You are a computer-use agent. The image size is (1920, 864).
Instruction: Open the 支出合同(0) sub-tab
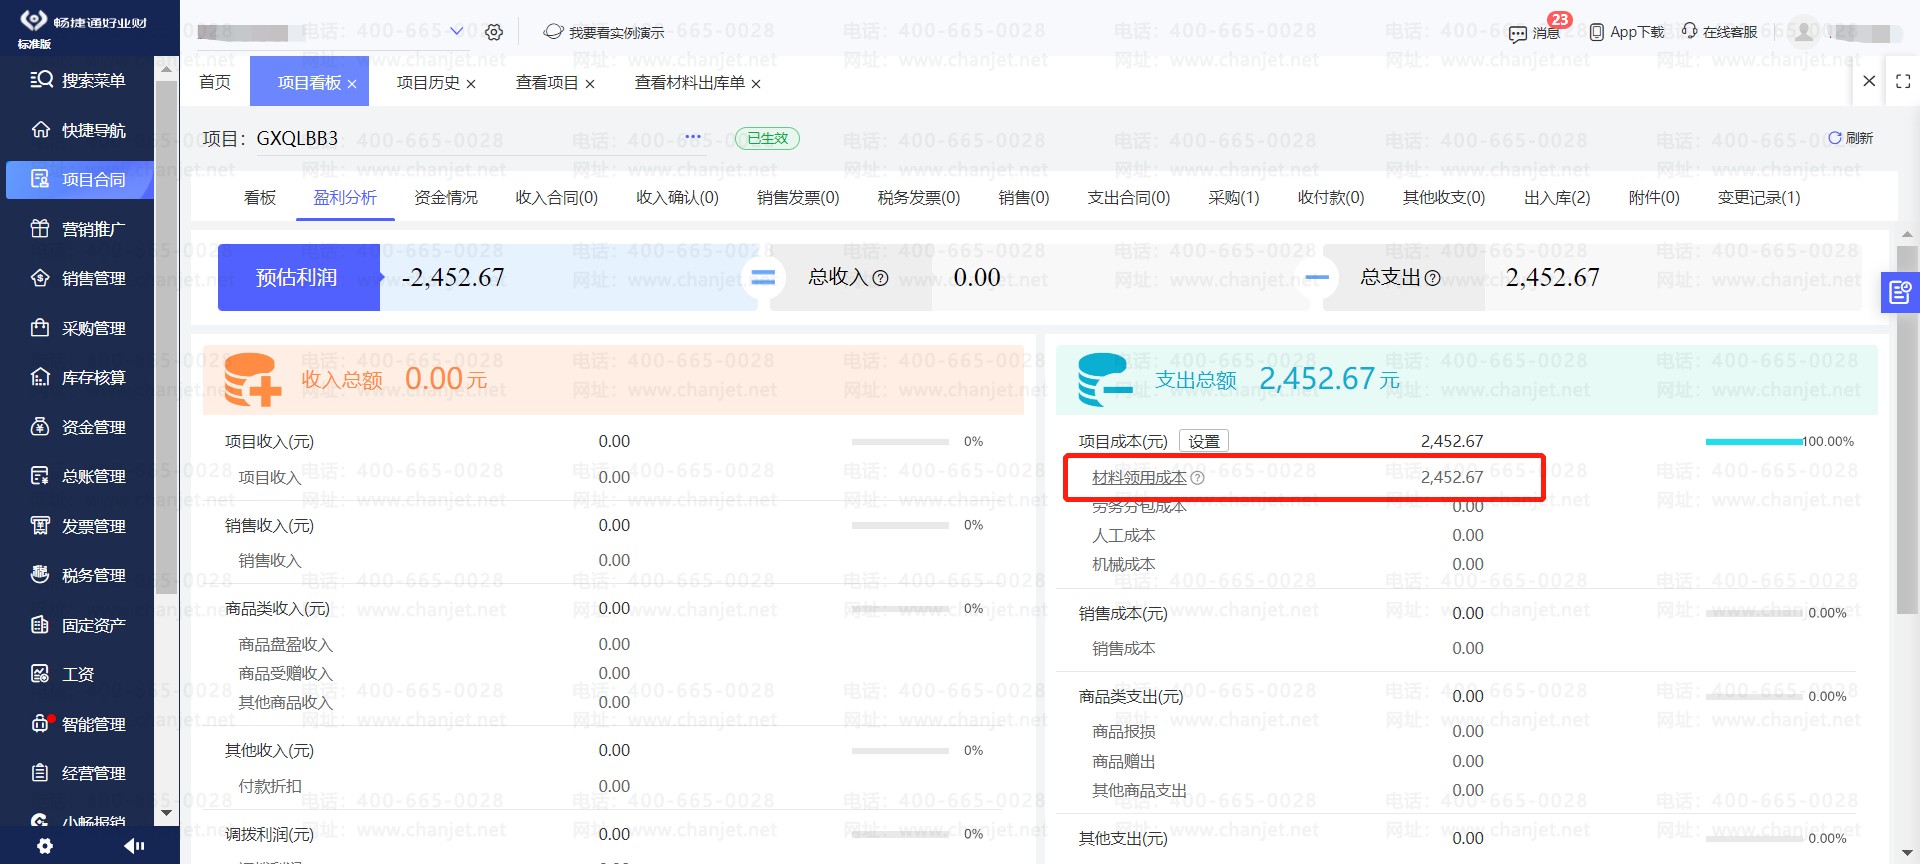click(x=1129, y=198)
